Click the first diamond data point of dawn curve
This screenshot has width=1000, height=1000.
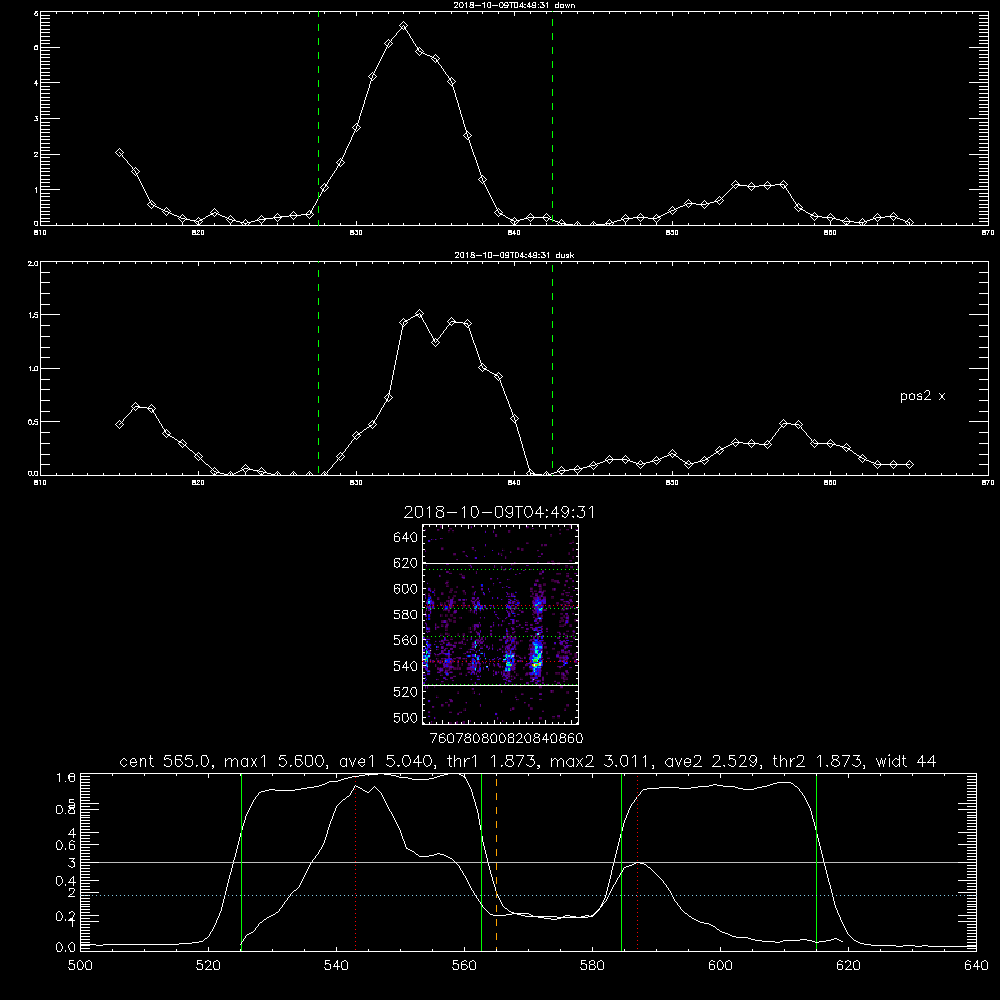pos(119,153)
